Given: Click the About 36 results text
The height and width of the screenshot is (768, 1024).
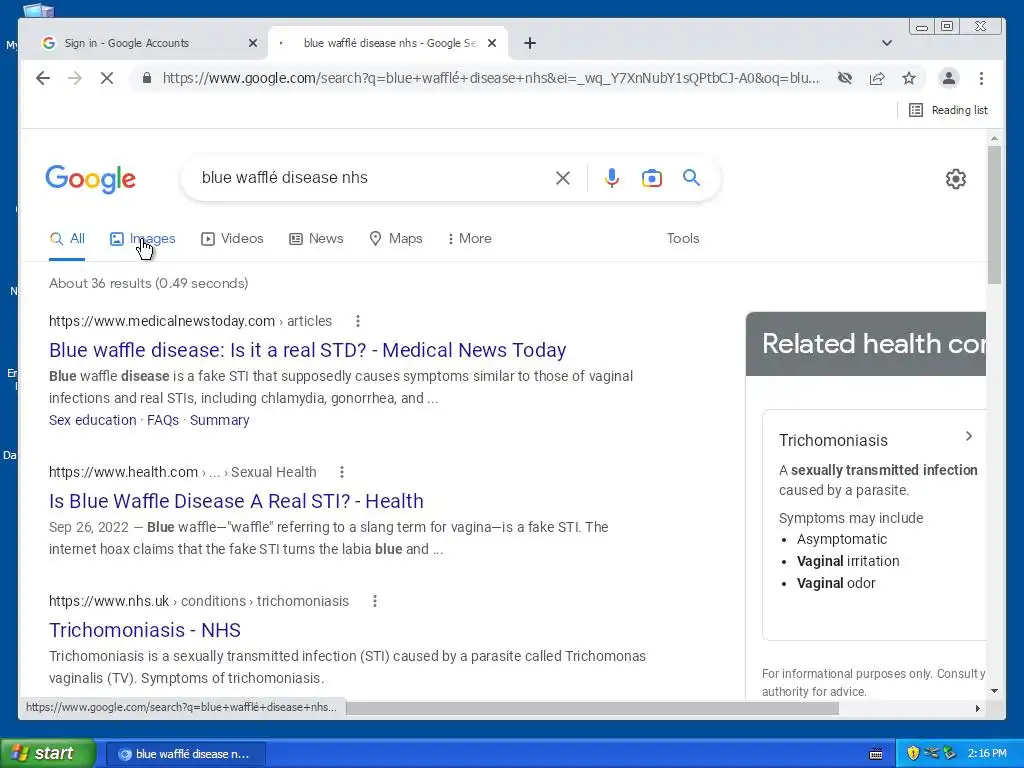Looking at the screenshot, I should tap(149, 283).
